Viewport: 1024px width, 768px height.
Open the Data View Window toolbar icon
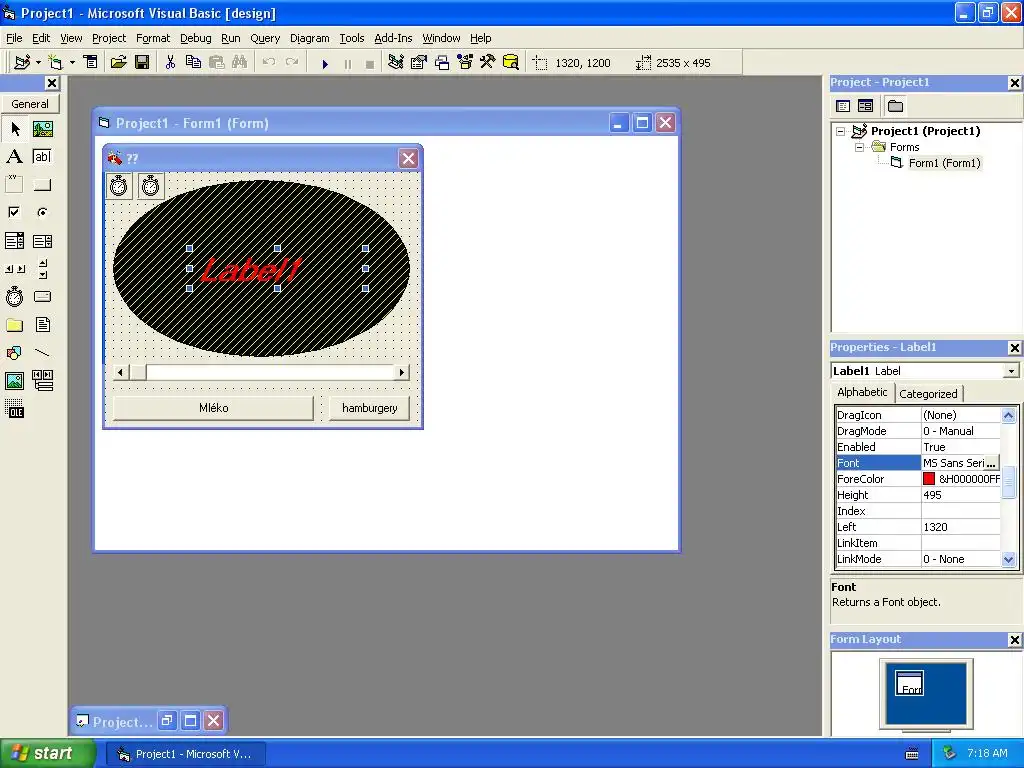(511, 63)
